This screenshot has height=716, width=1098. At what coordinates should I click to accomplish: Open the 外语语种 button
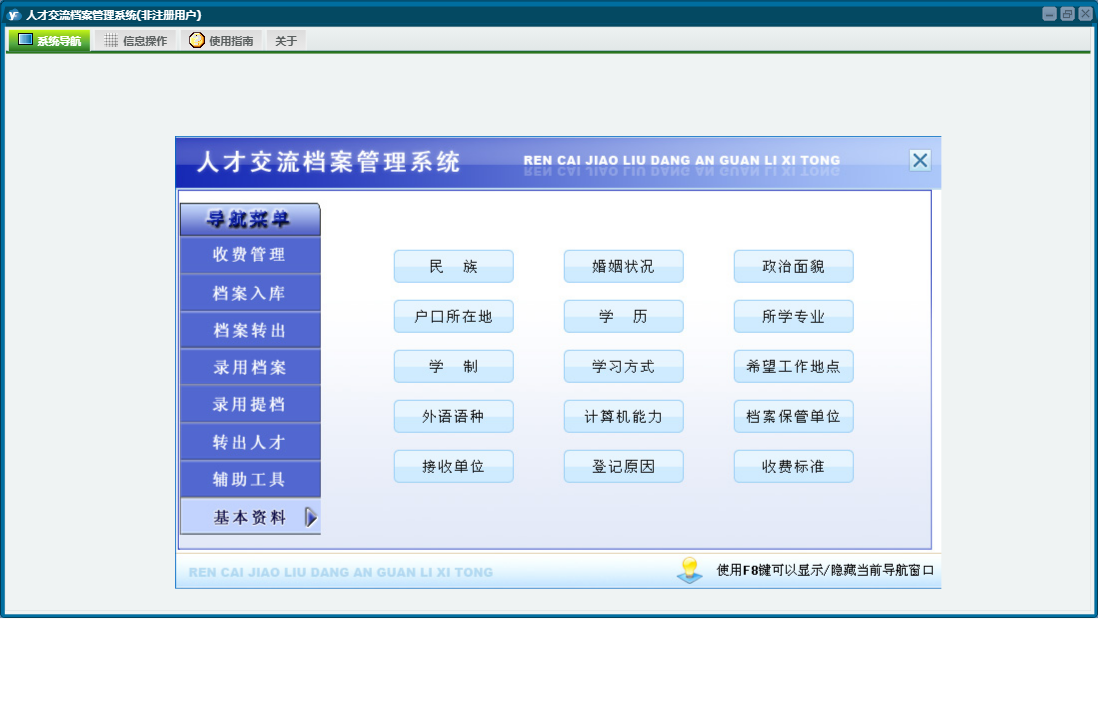tap(454, 416)
